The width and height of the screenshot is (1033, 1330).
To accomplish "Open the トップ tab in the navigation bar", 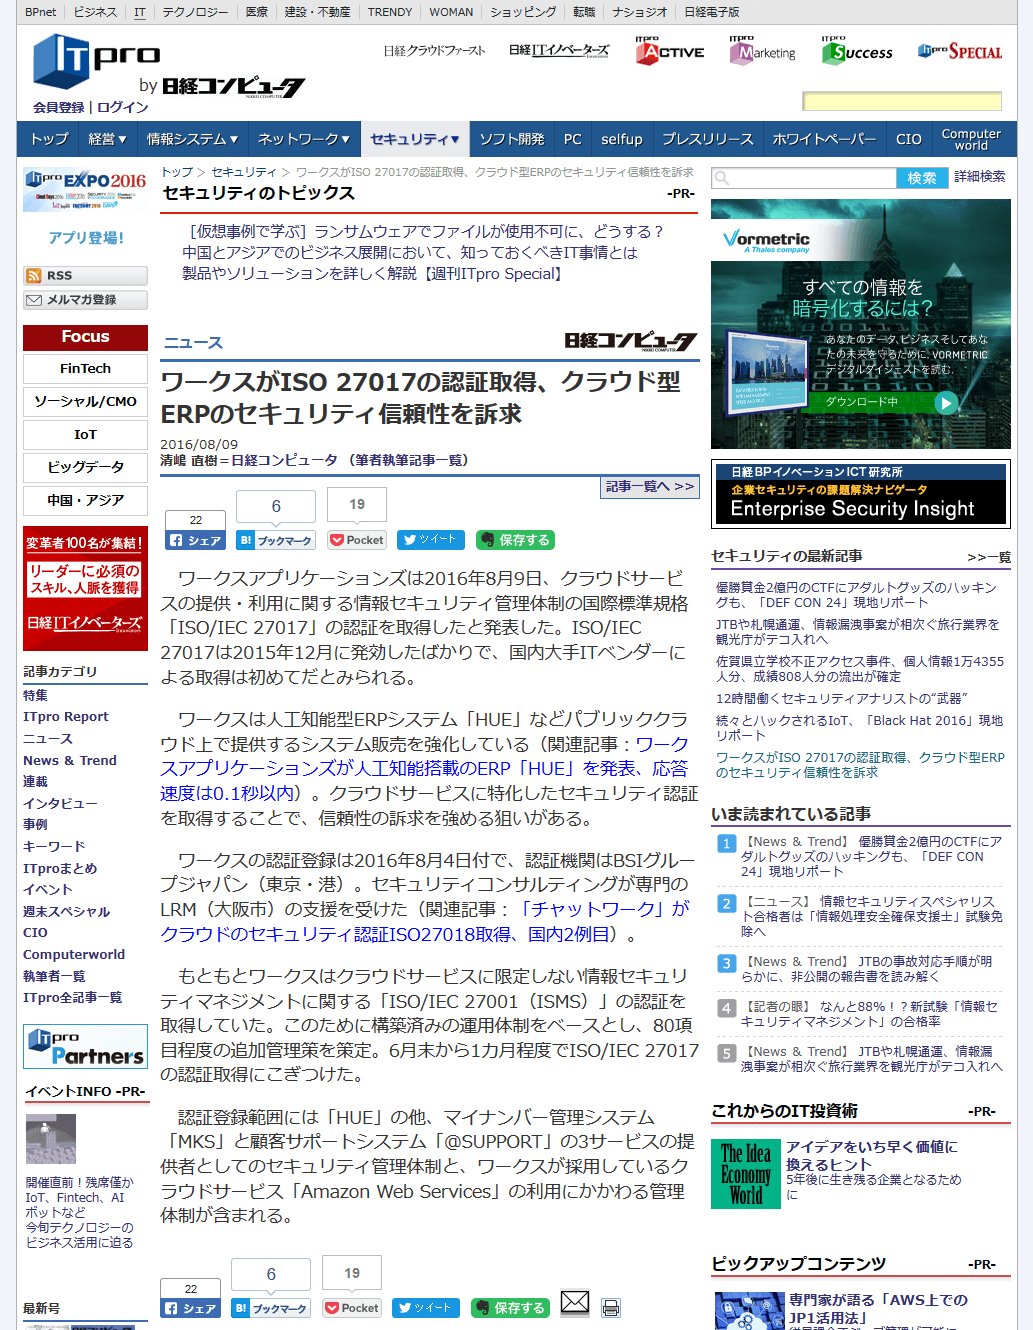I will (x=49, y=139).
